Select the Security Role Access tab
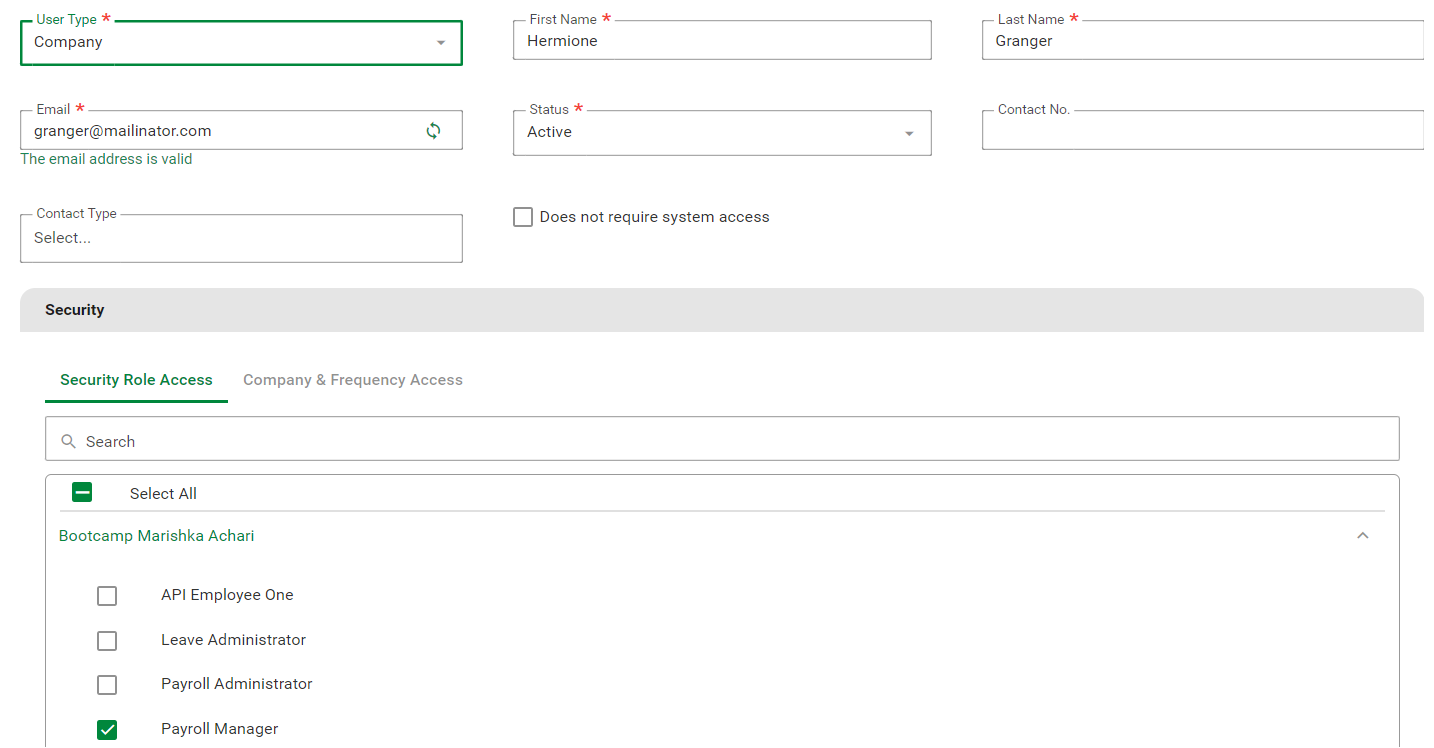This screenshot has height=748, width=1434. (136, 380)
